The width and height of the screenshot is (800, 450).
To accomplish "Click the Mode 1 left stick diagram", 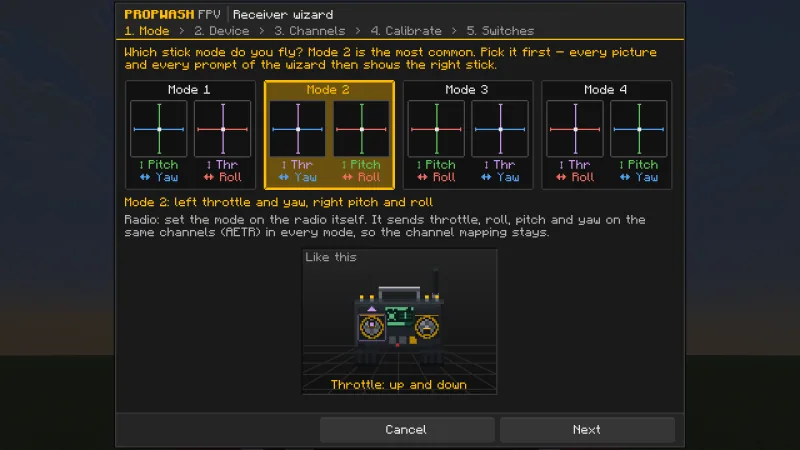I will (x=159, y=129).
